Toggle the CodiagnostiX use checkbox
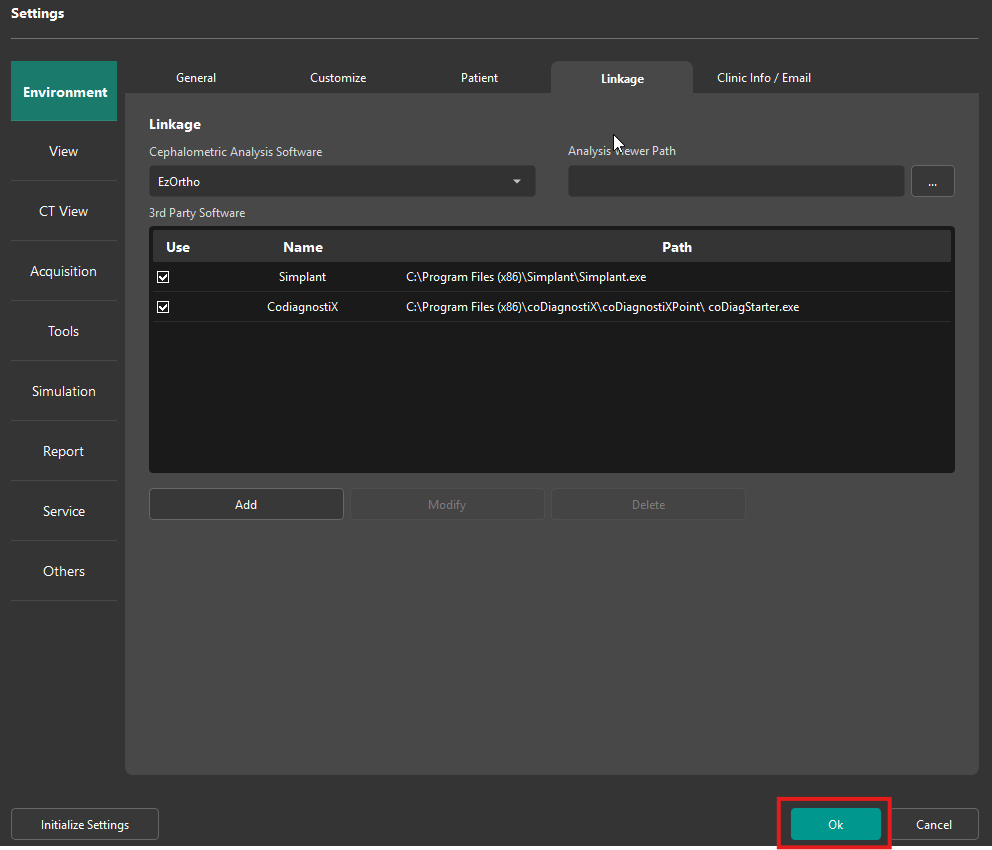Image resolution: width=992 pixels, height=850 pixels. click(x=163, y=307)
